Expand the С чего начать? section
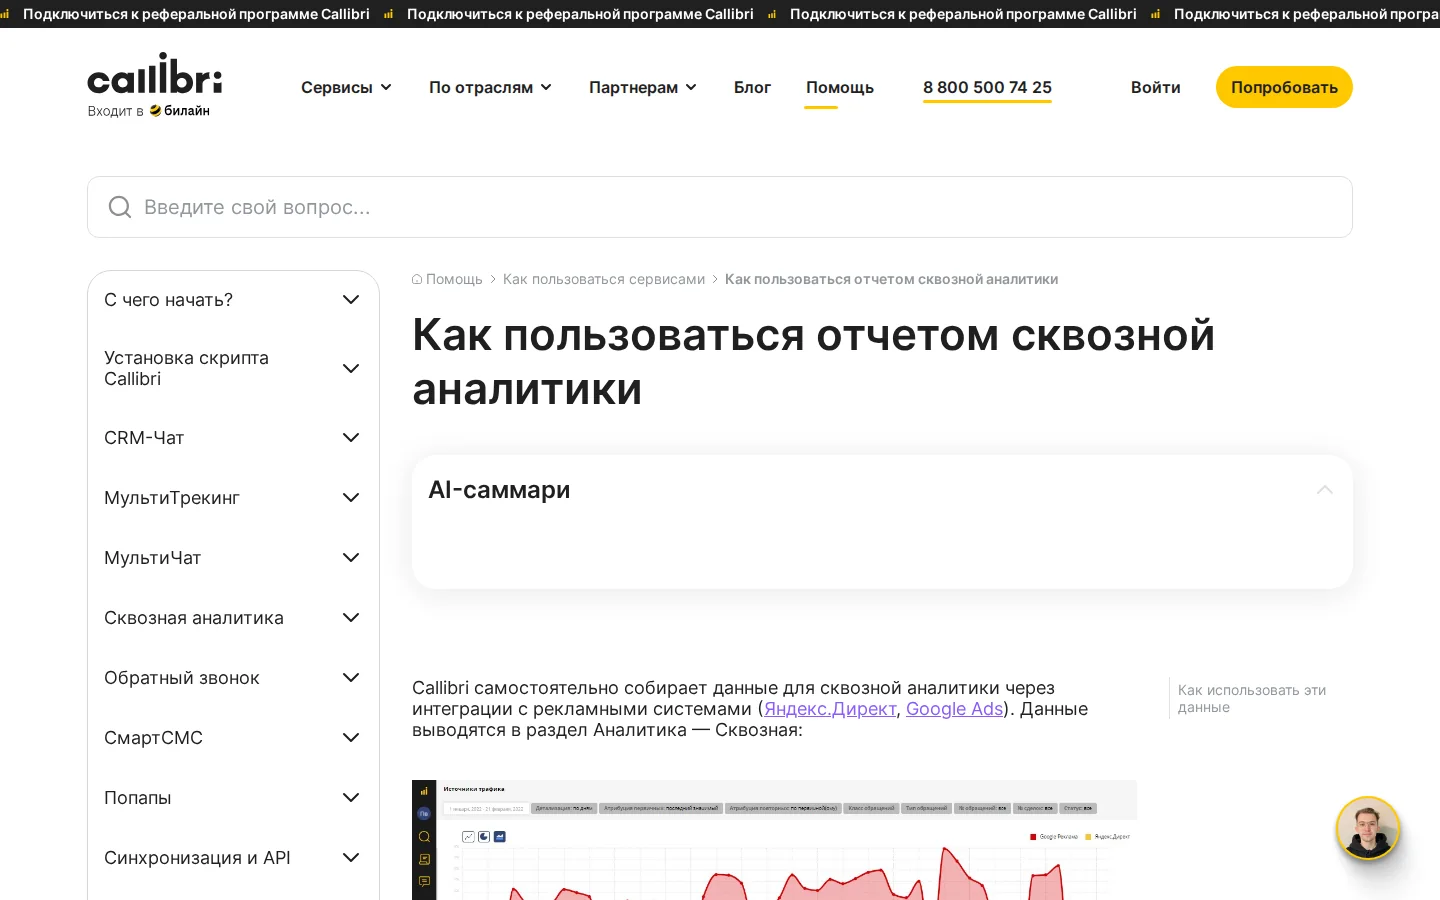This screenshot has height=900, width=1440. (x=232, y=300)
